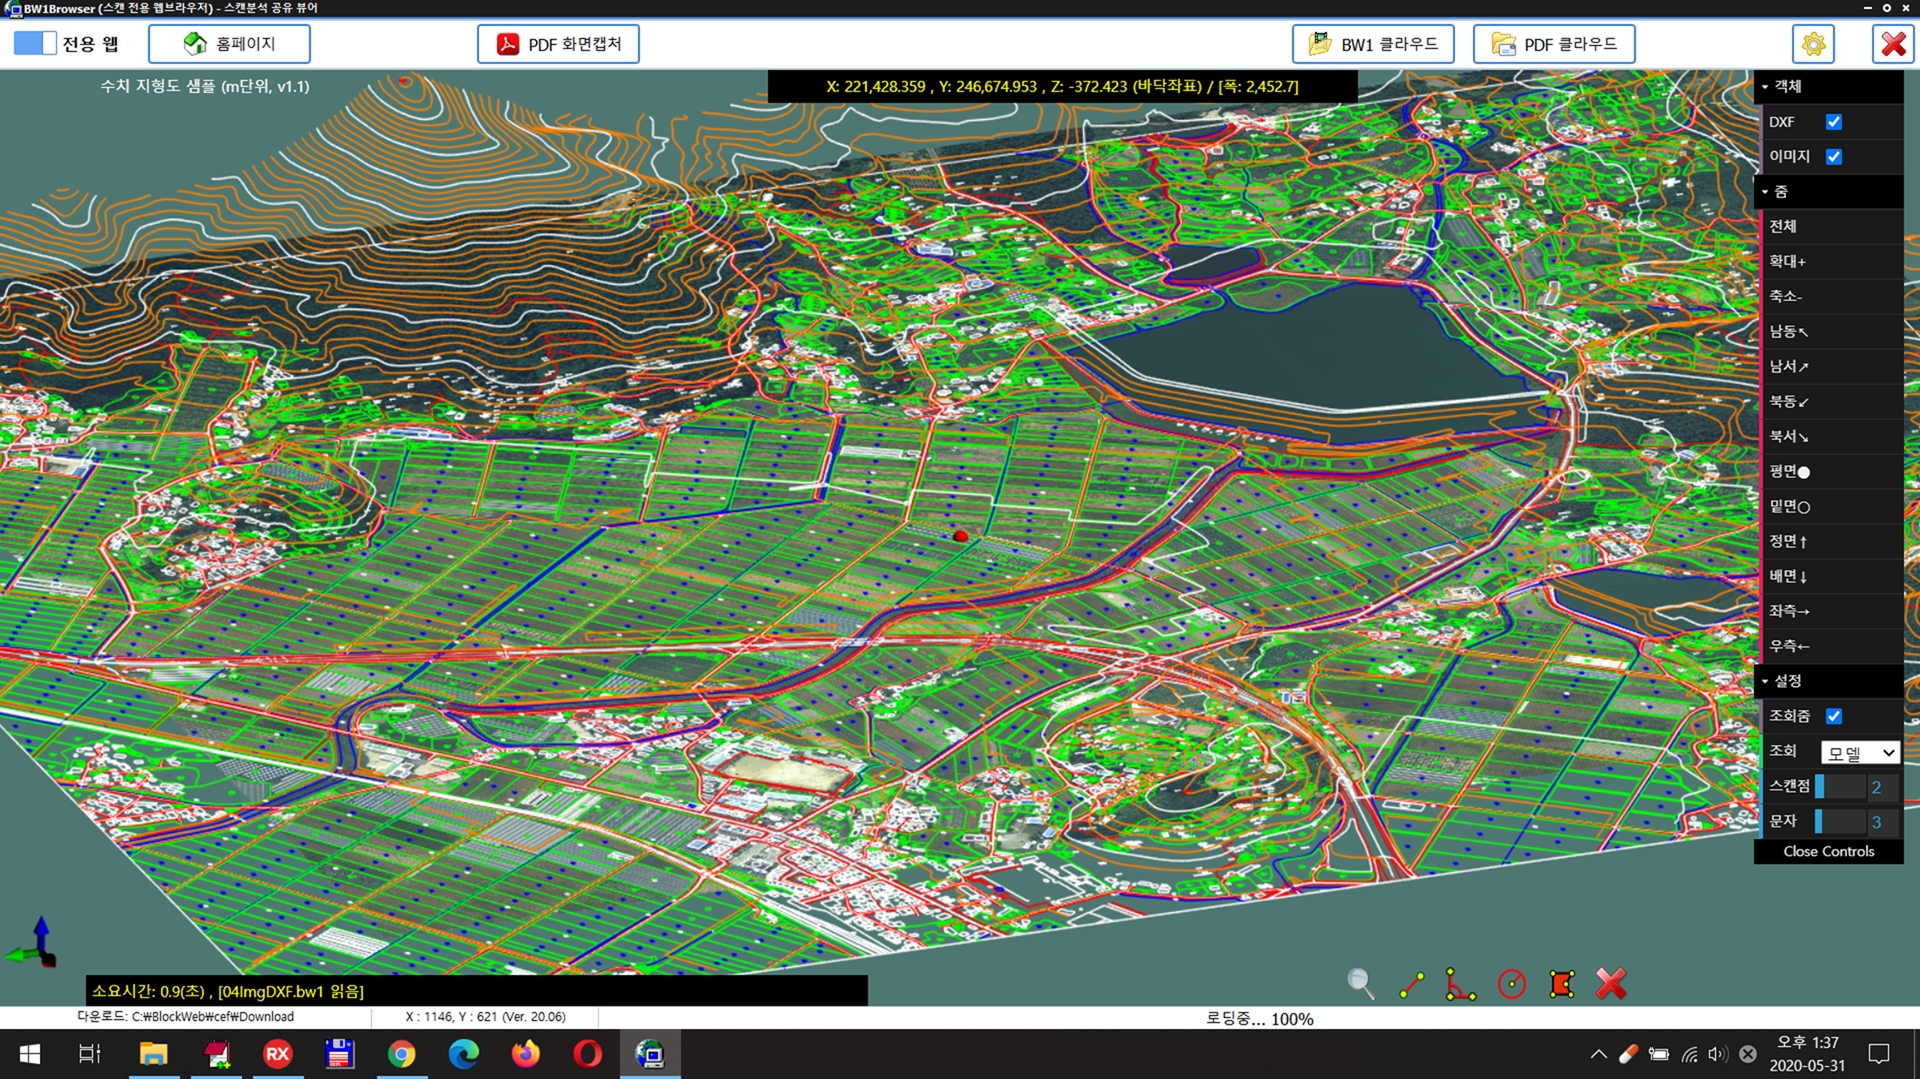
Task: Open the BW1 클라우드 button
Action: (x=1373, y=44)
